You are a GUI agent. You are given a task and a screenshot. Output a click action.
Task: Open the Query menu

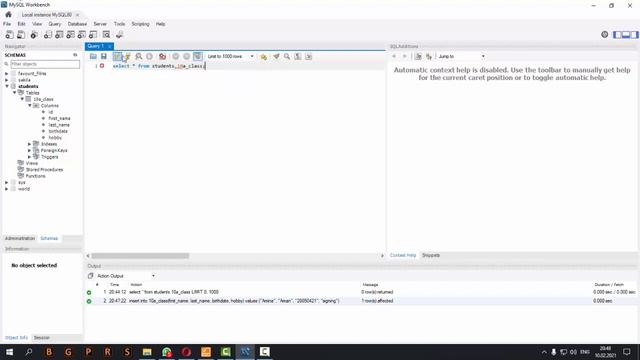click(55, 24)
